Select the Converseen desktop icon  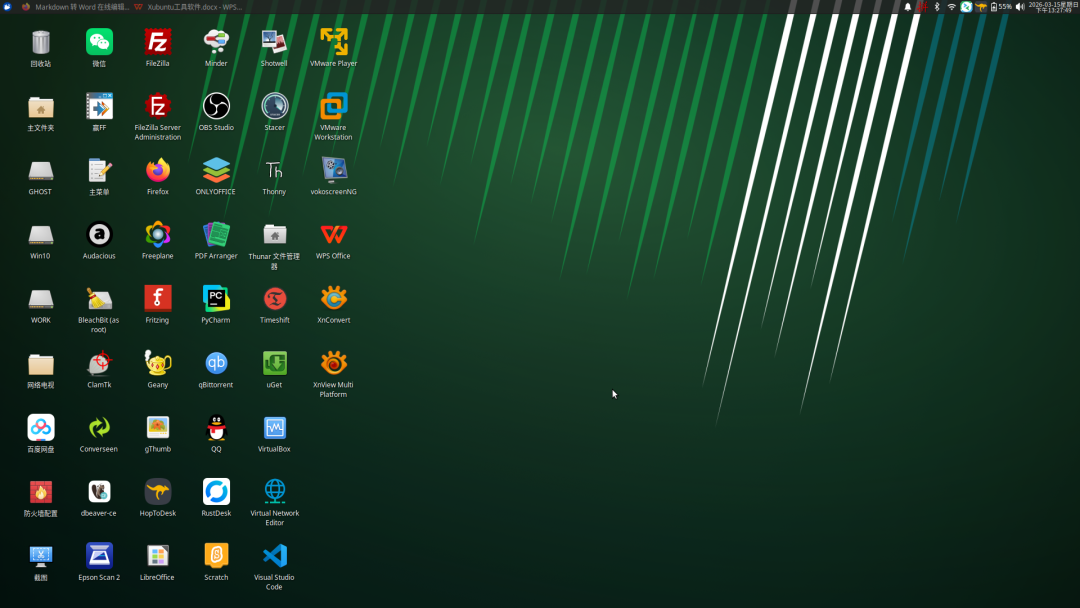(99, 434)
